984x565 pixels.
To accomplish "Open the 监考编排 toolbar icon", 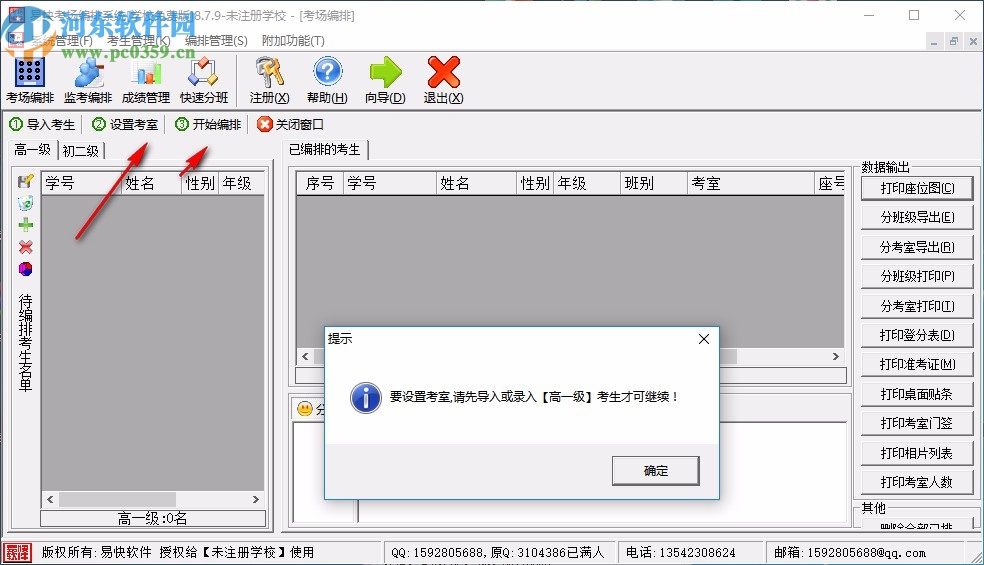I will (88, 80).
